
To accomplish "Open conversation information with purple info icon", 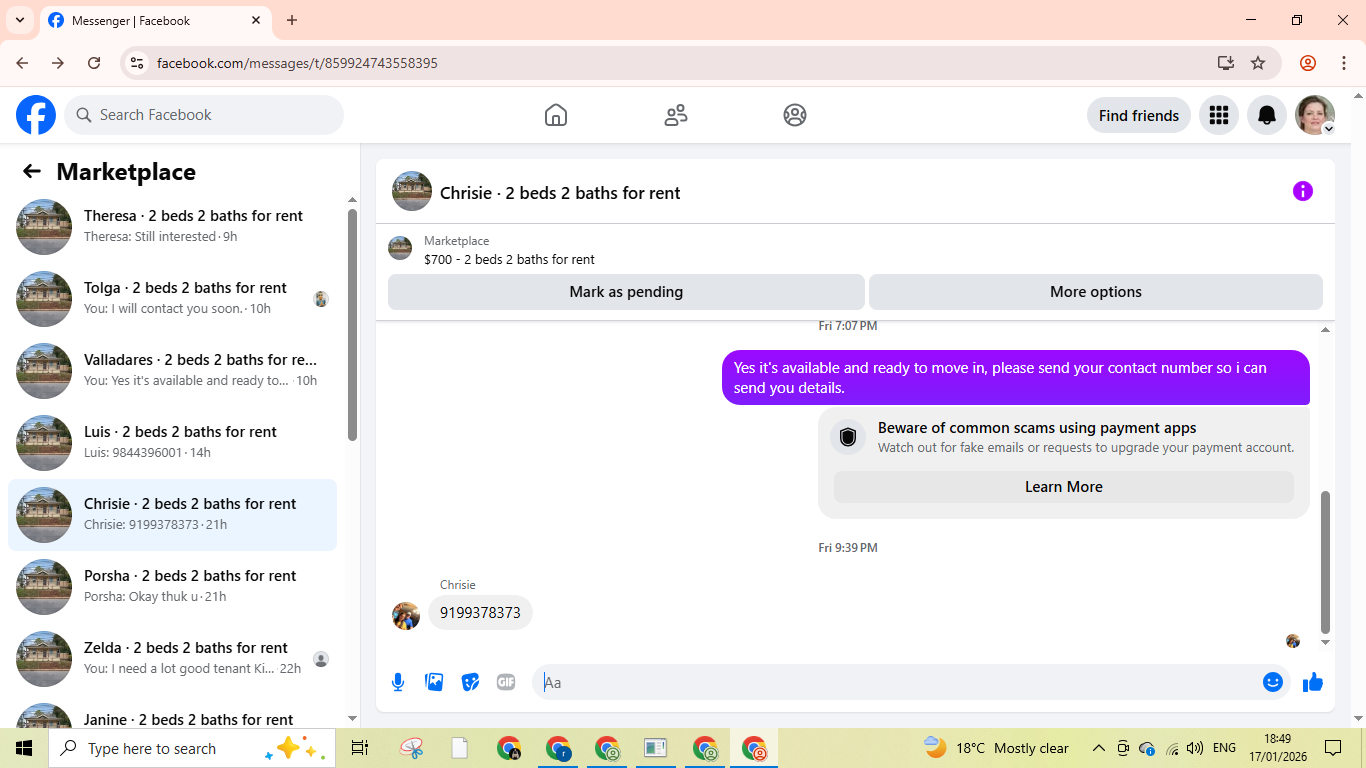I will pyautogui.click(x=1302, y=191).
